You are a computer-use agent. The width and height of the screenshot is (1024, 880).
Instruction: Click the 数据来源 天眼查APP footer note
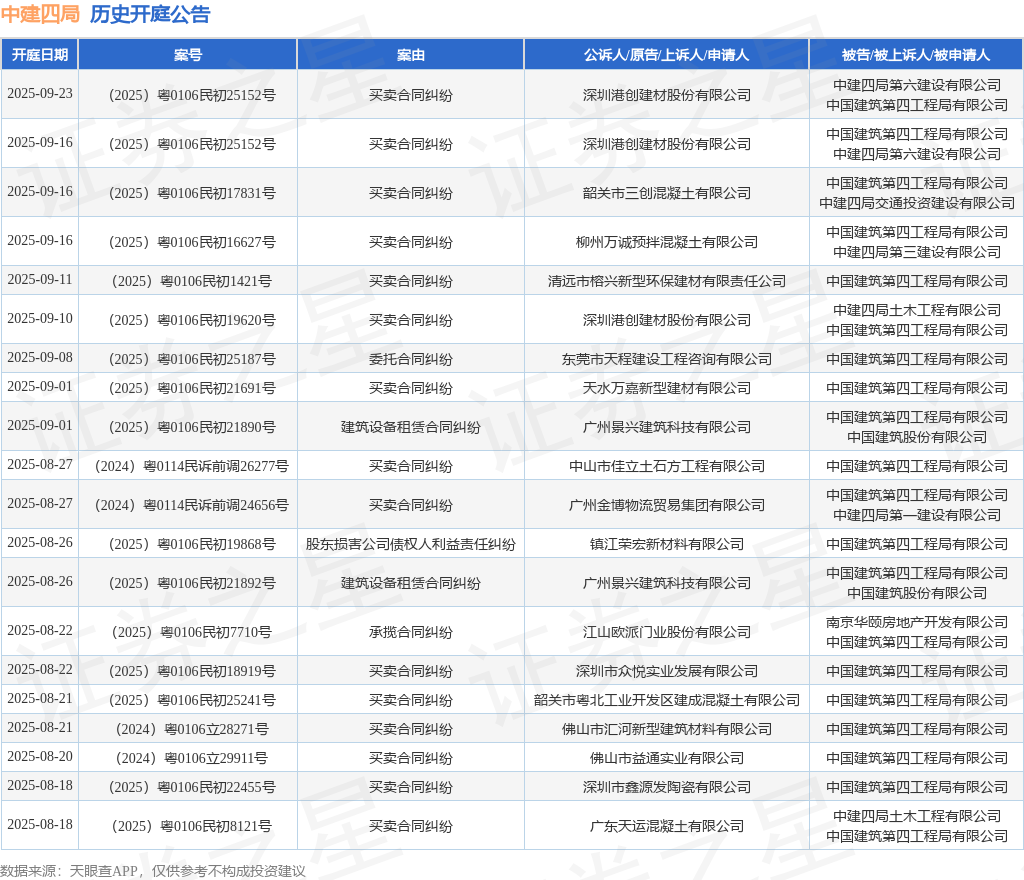pyautogui.click(x=153, y=871)
